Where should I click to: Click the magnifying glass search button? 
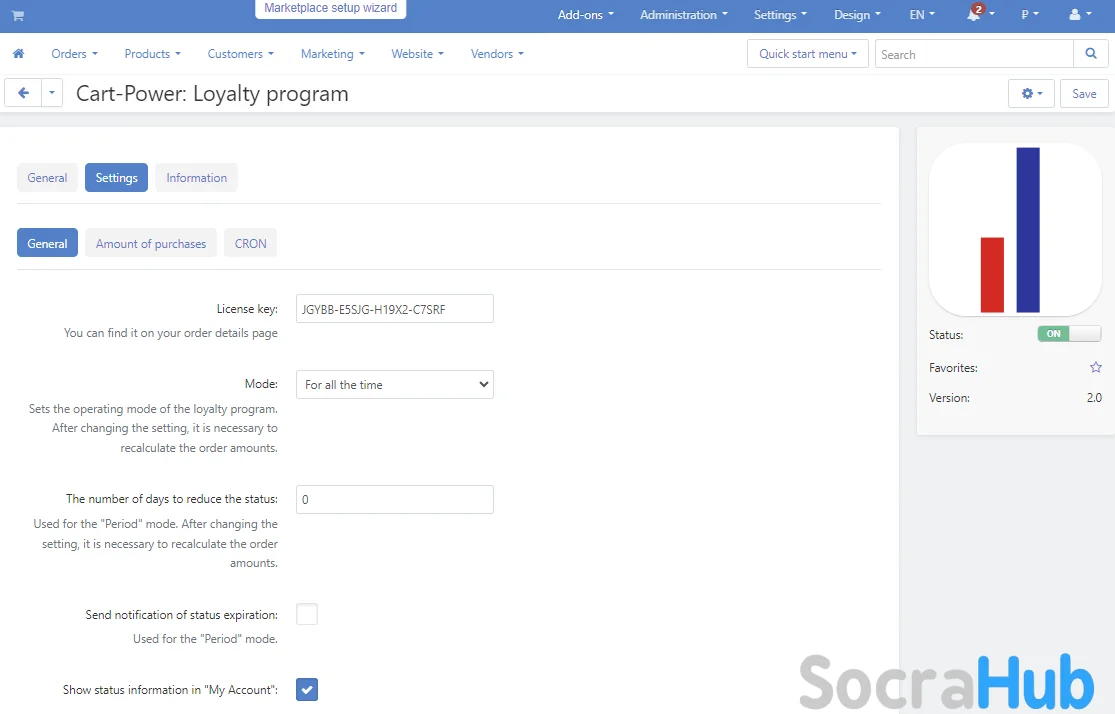(1090, 54)
